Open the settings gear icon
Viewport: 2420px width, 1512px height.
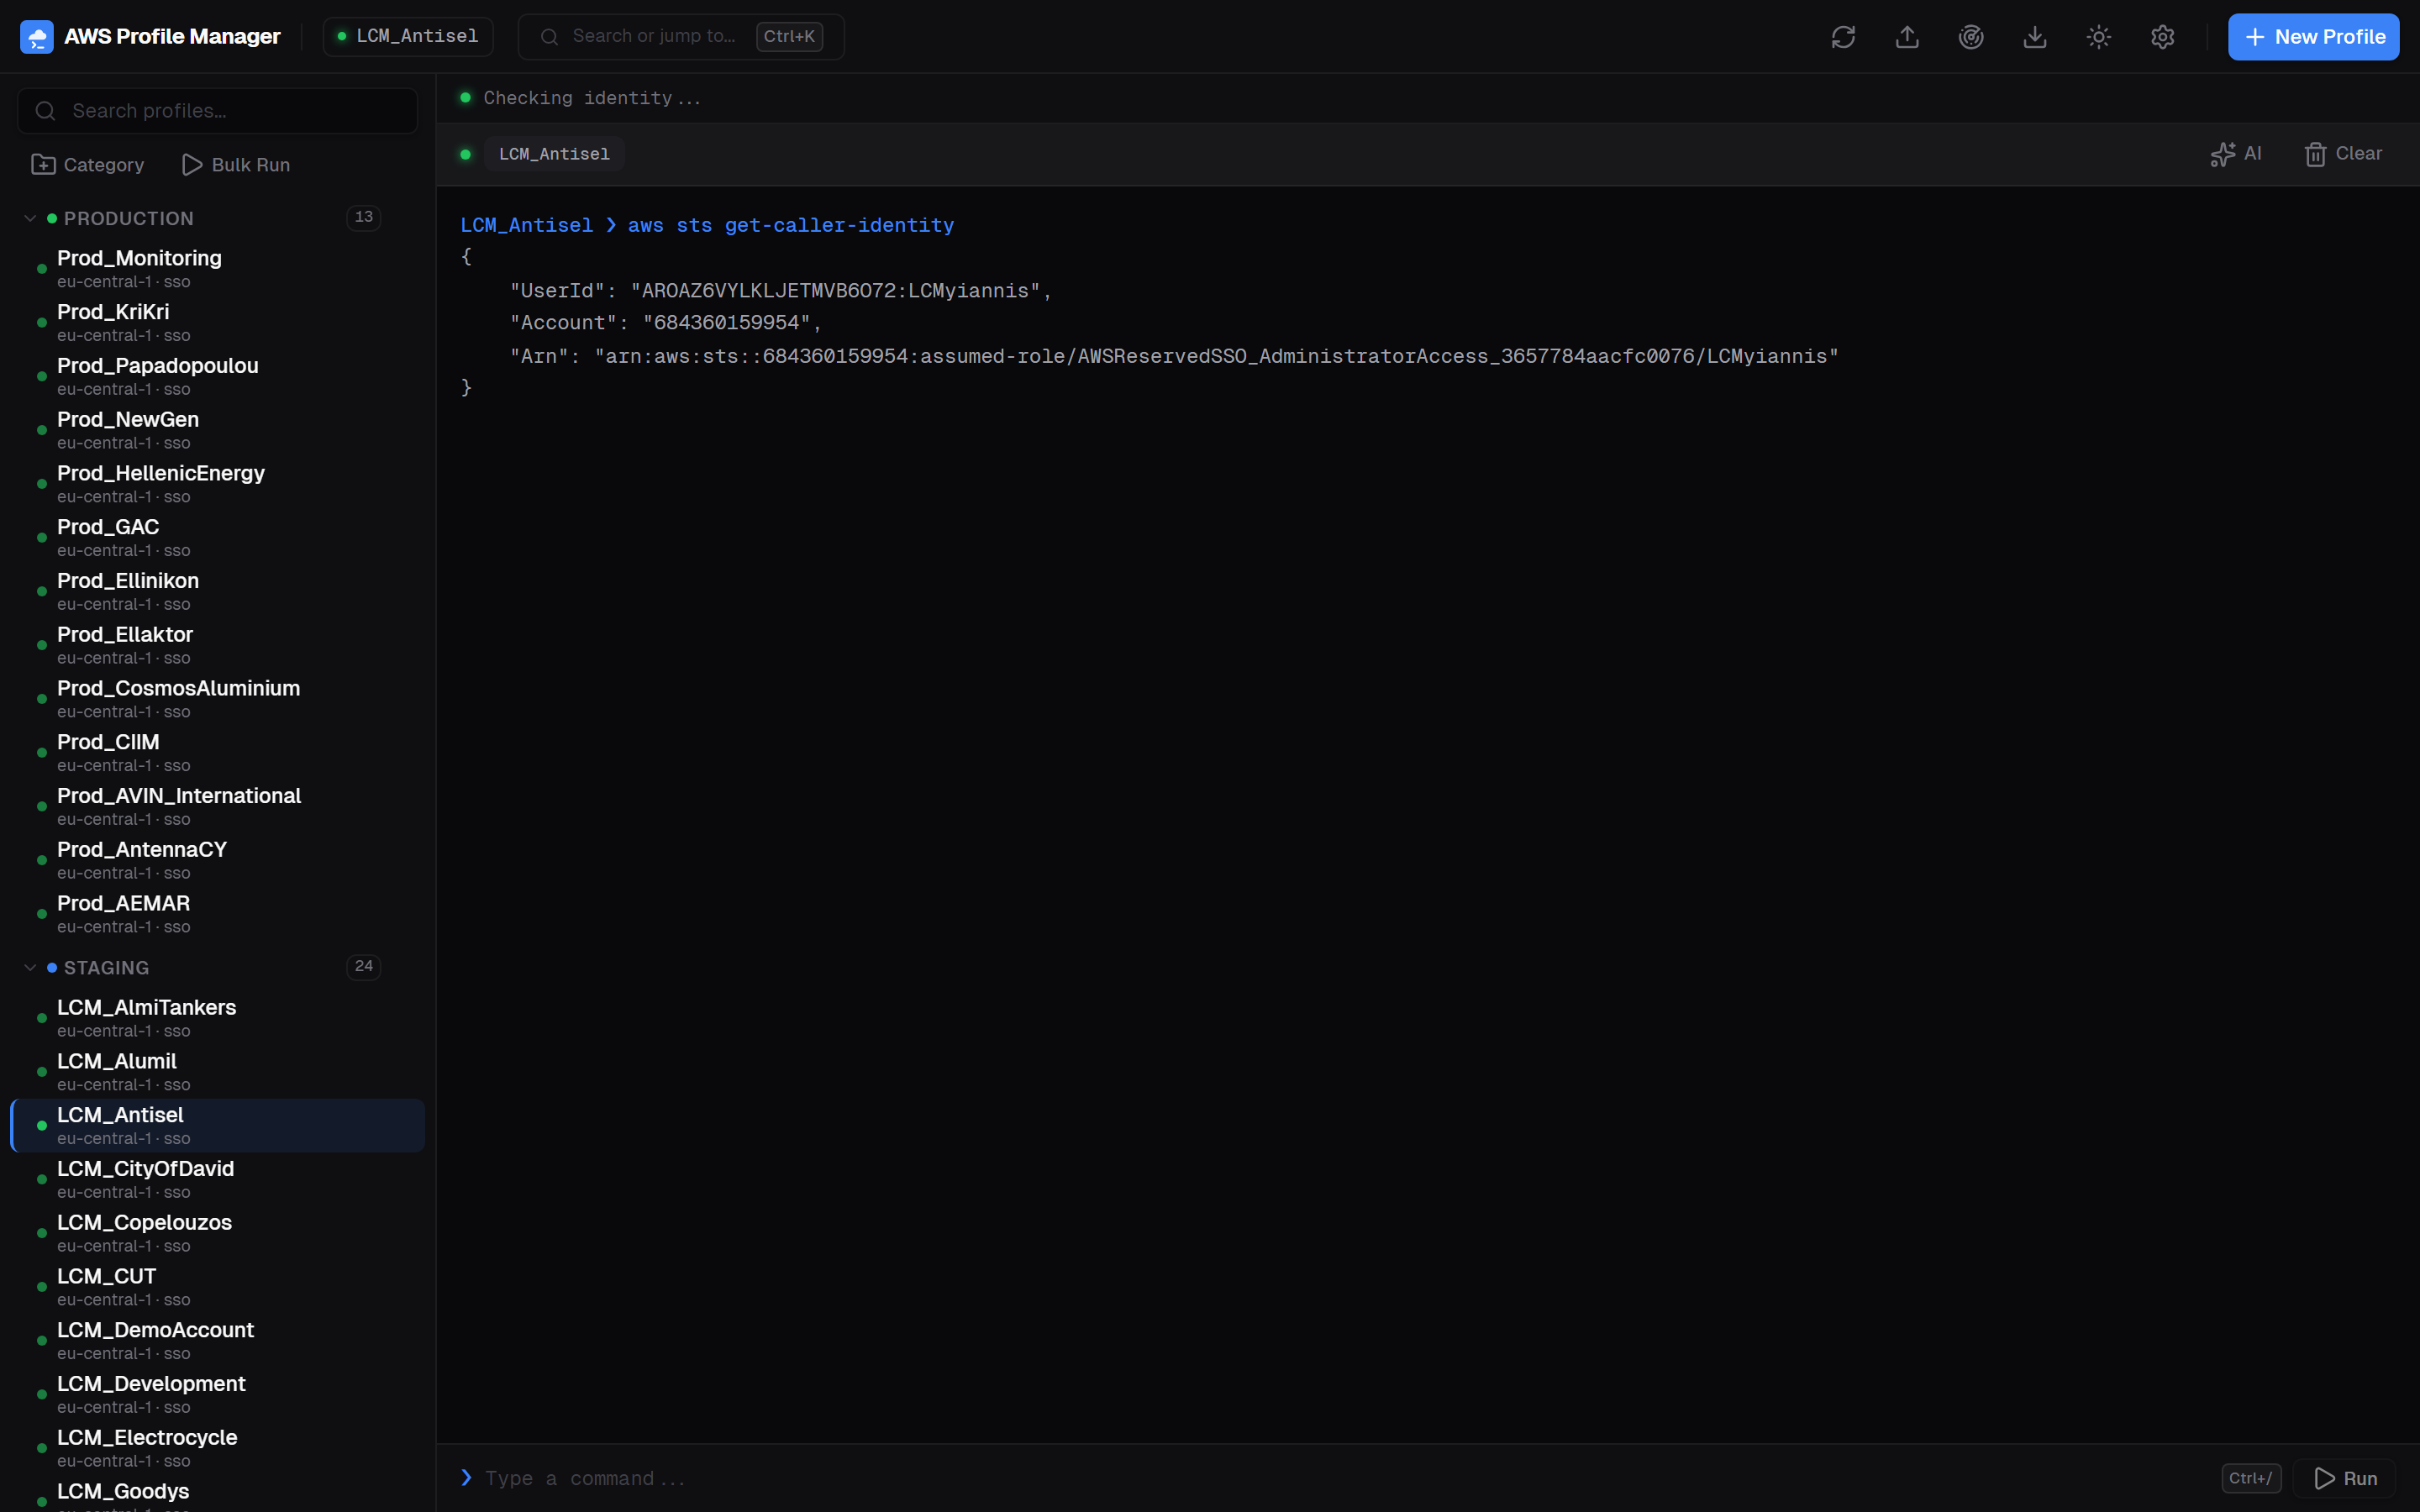(2163, 36)
